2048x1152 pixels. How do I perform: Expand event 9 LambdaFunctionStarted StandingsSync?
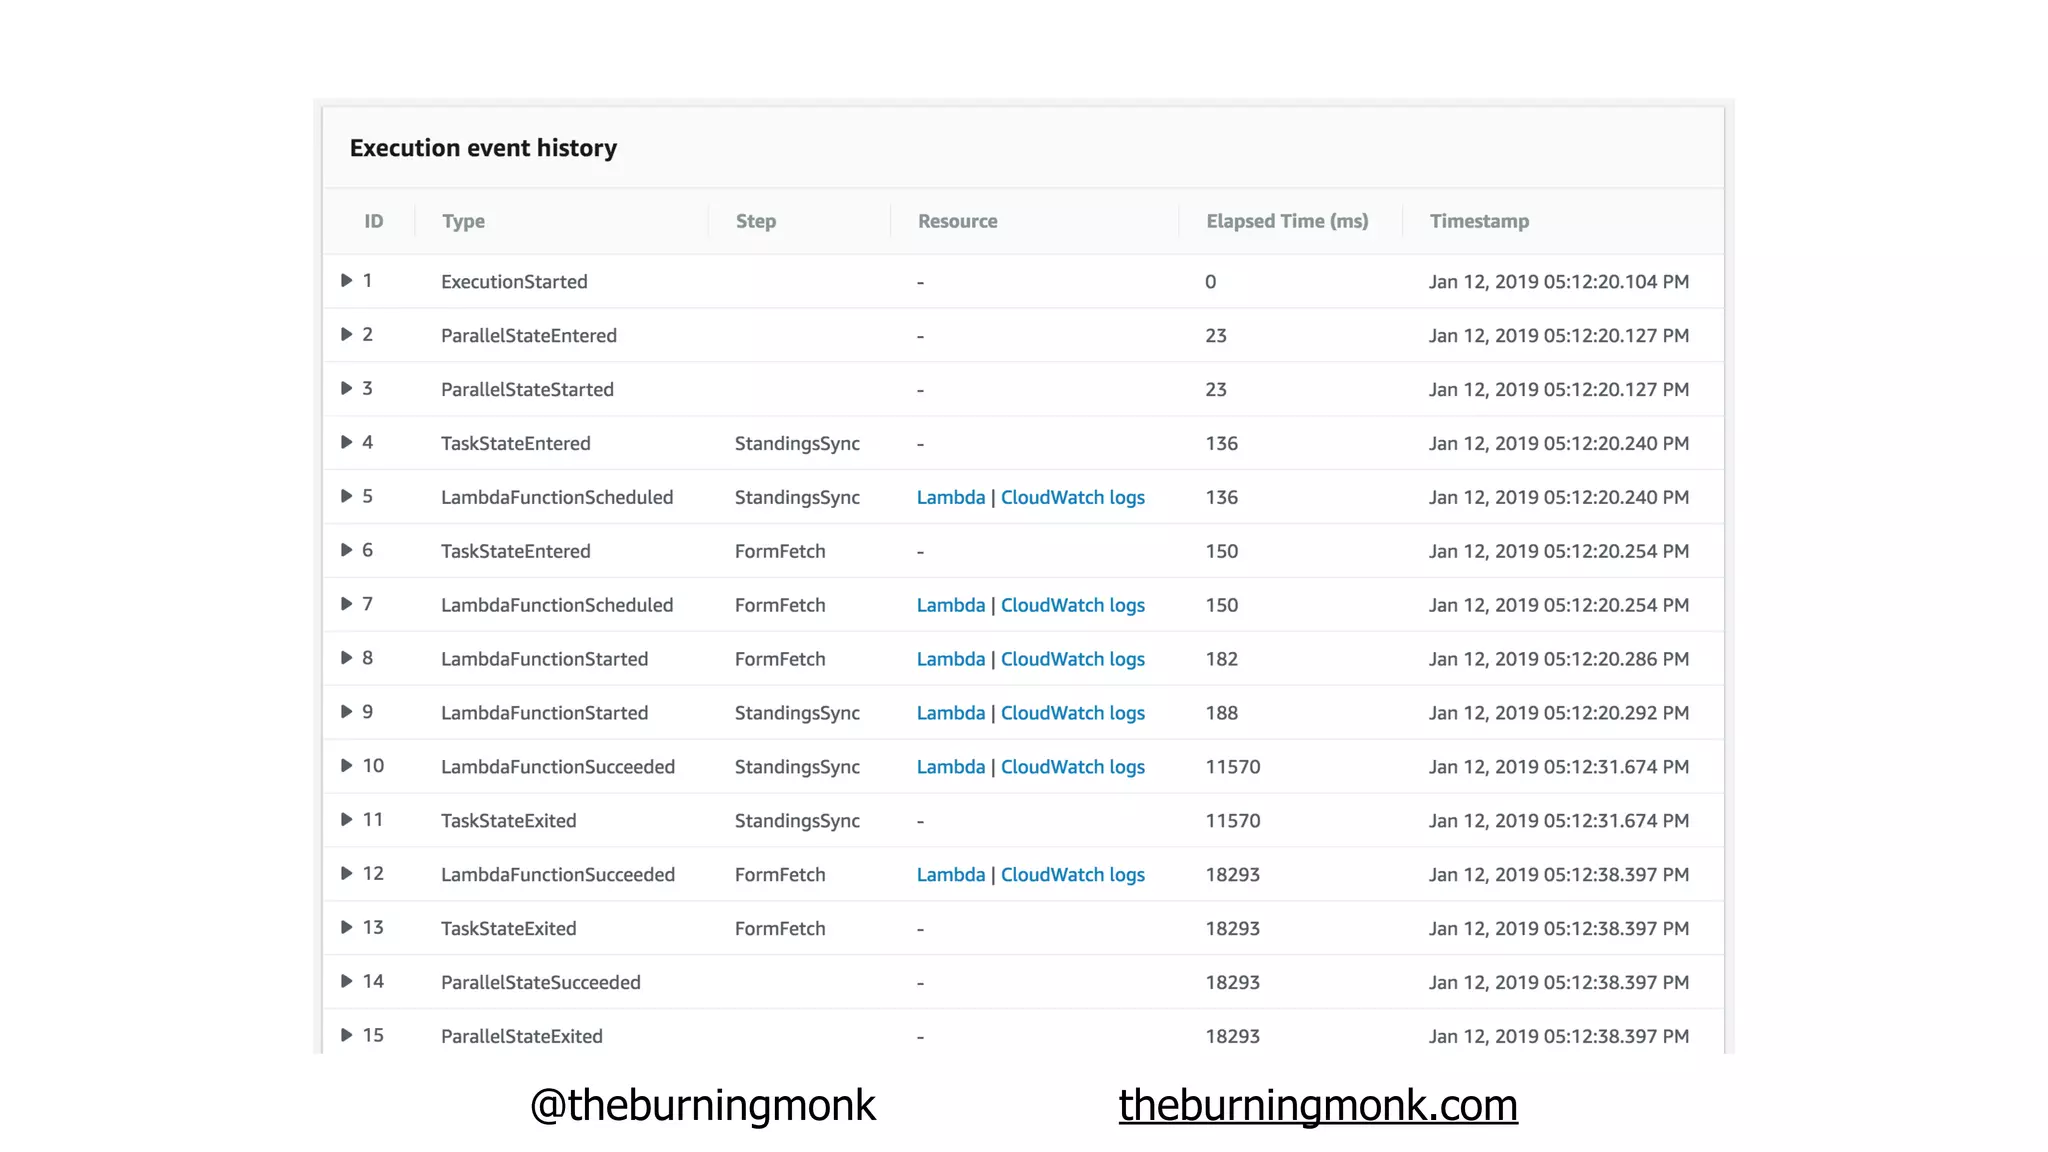pyautogui.click(x=346, y=713)
